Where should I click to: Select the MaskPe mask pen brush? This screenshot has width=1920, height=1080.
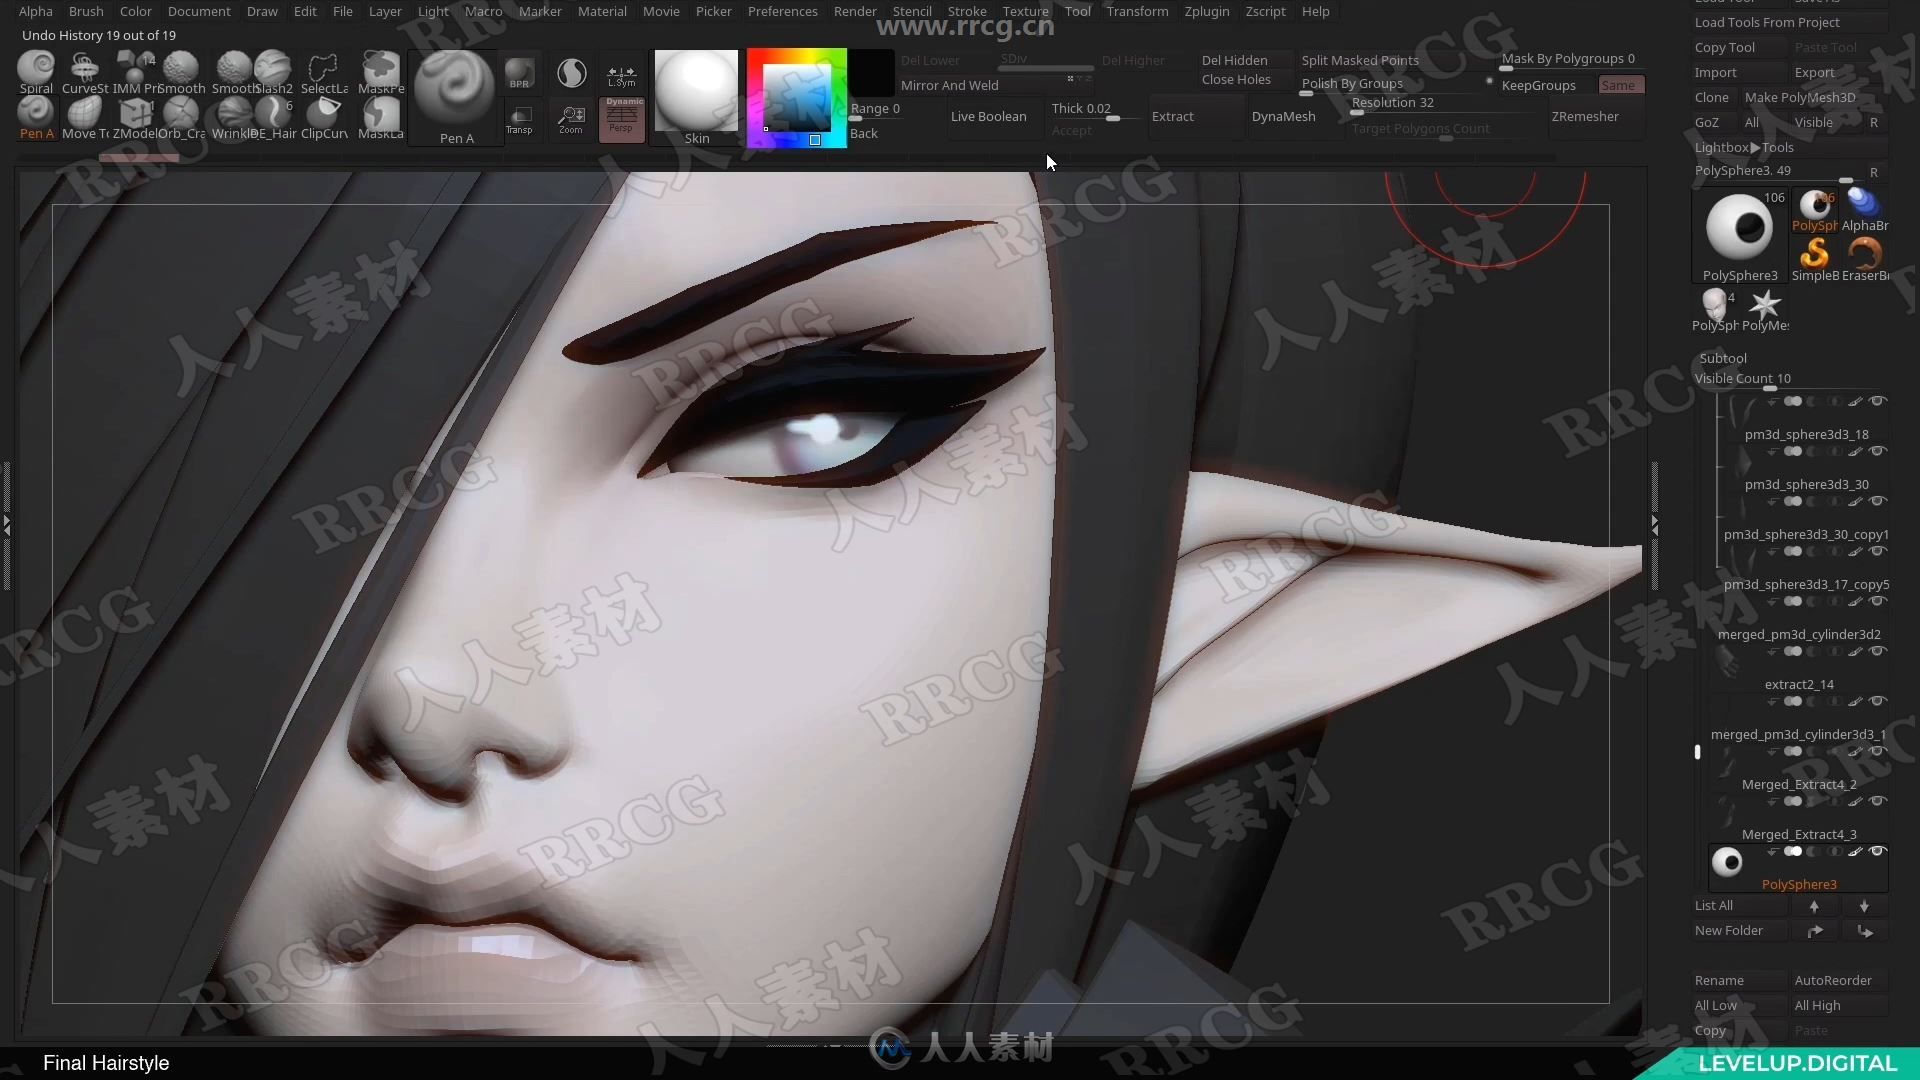(x=381, y=72)
